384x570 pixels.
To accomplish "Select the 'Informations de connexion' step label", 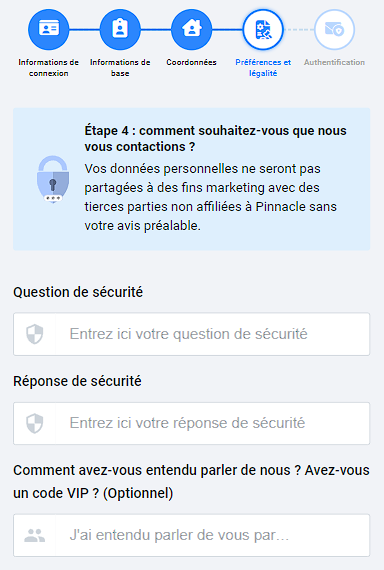I will pyautogui.click(x=49, y=68).
